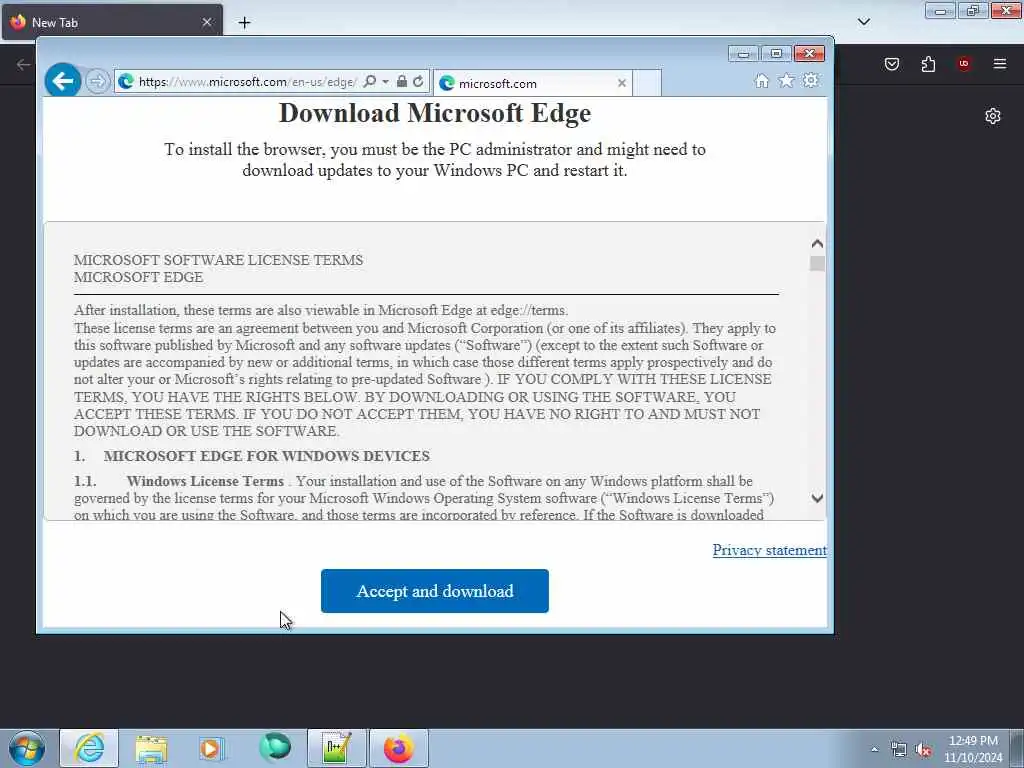This screenshot has width=1024, height=768.
Task: Click the Firefox back arrow
Action: pyautogui.click(x=23, y=64)
